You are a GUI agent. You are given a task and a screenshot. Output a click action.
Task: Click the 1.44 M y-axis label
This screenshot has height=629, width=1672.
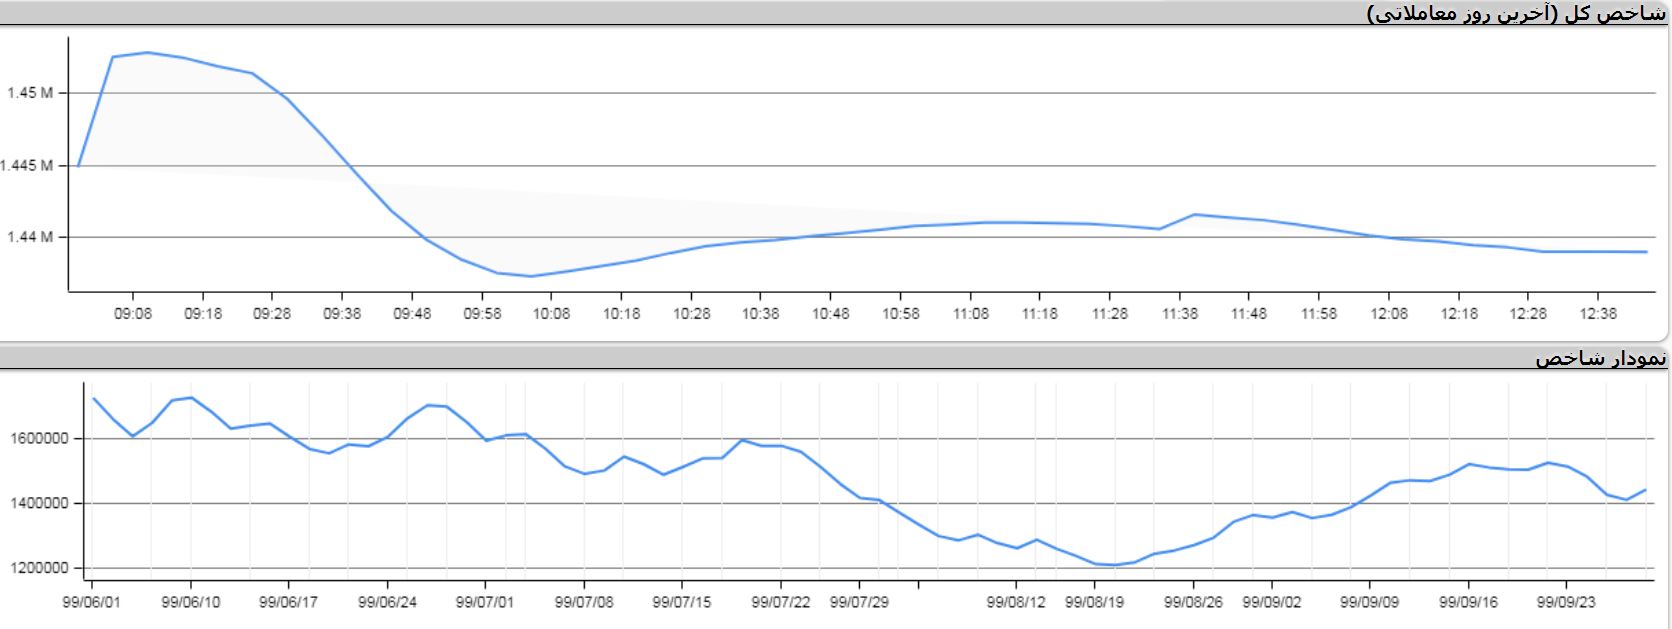click(x=30, y=238)
